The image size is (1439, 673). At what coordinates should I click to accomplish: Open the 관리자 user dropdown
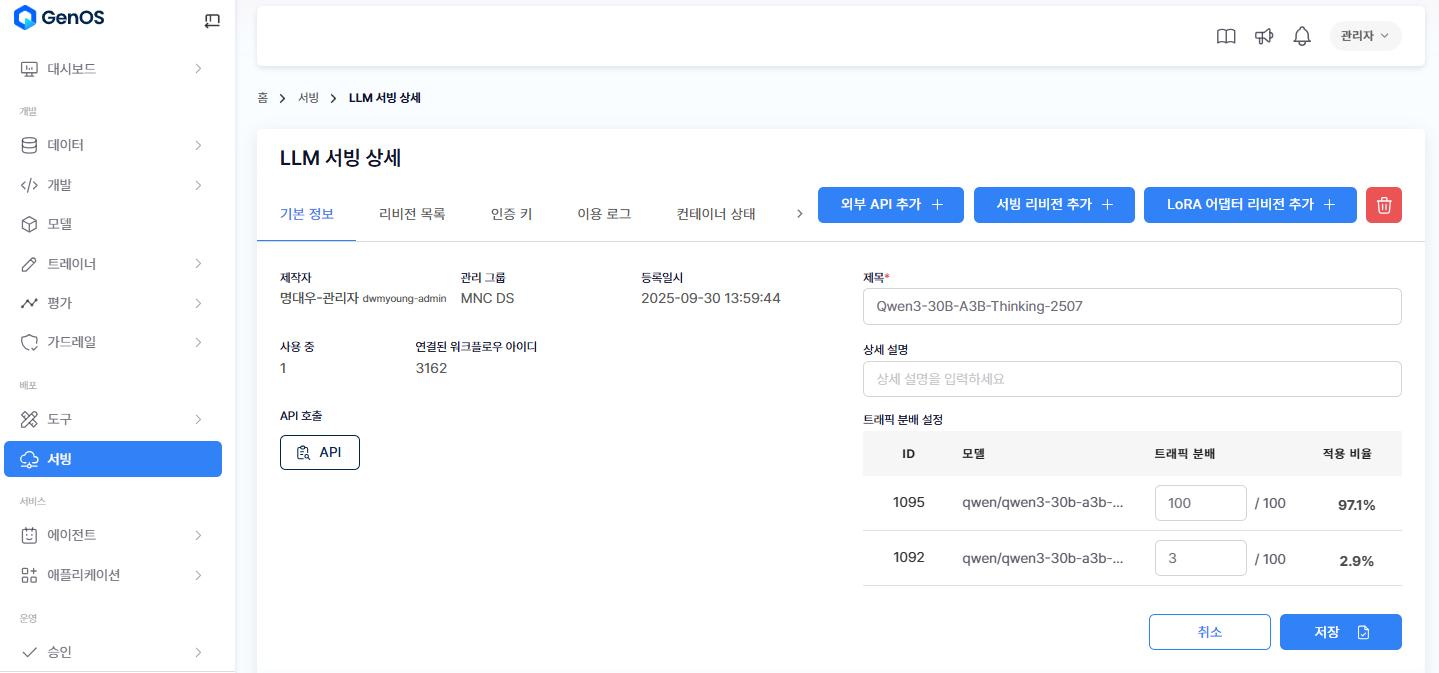pos(1365,36)
